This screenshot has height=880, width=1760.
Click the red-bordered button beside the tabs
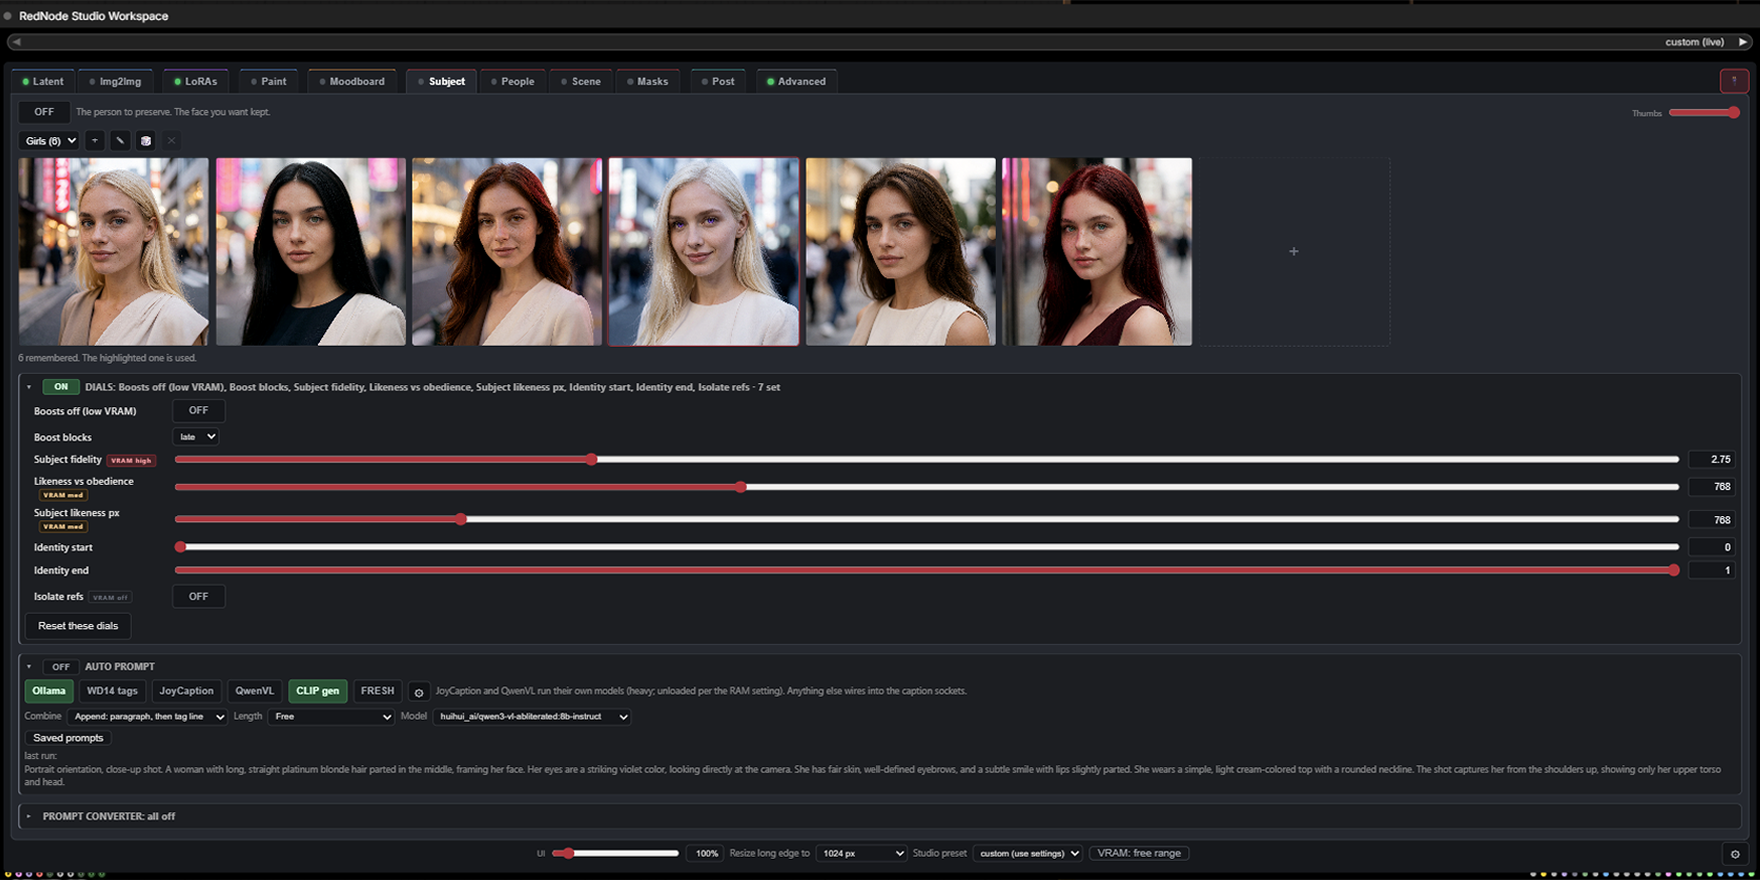(1734, 81)
